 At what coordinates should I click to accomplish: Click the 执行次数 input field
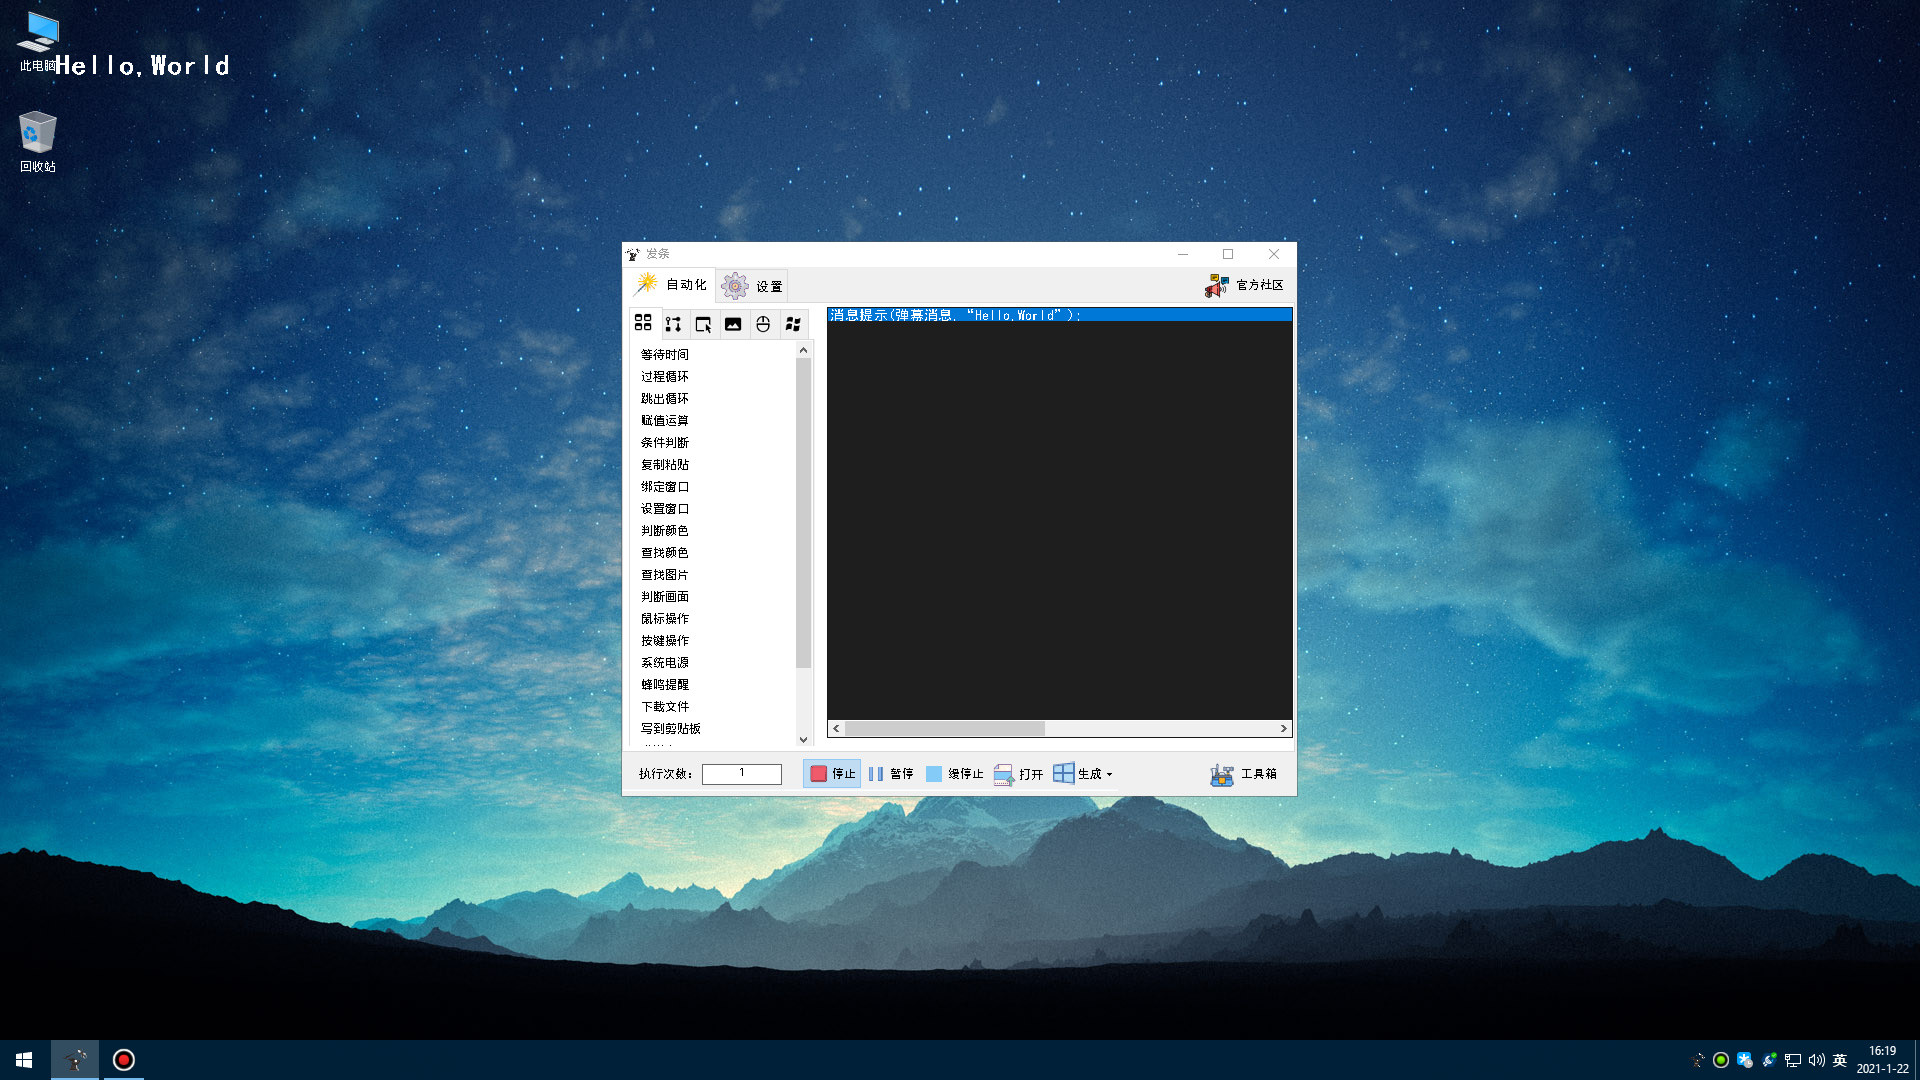click(x=741, y=774)
